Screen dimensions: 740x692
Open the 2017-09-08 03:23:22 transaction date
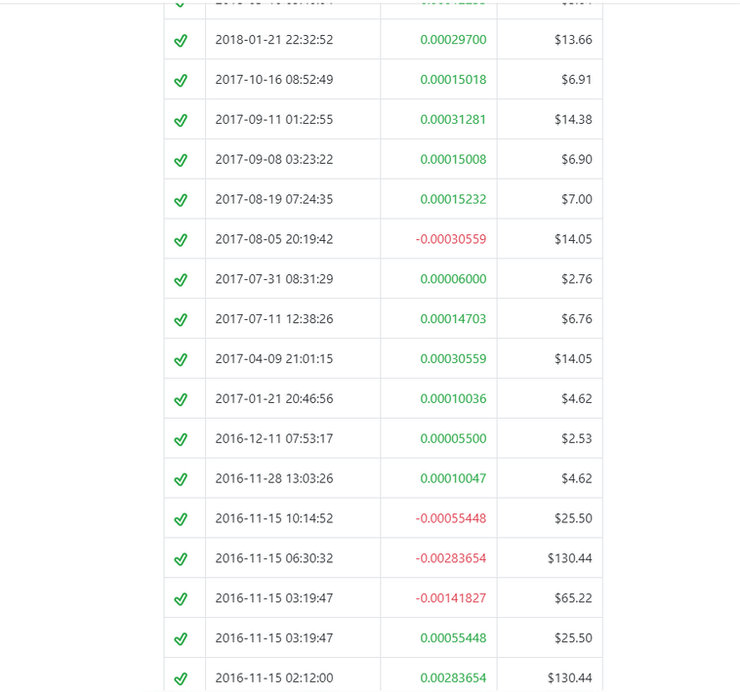pos(274,159)
